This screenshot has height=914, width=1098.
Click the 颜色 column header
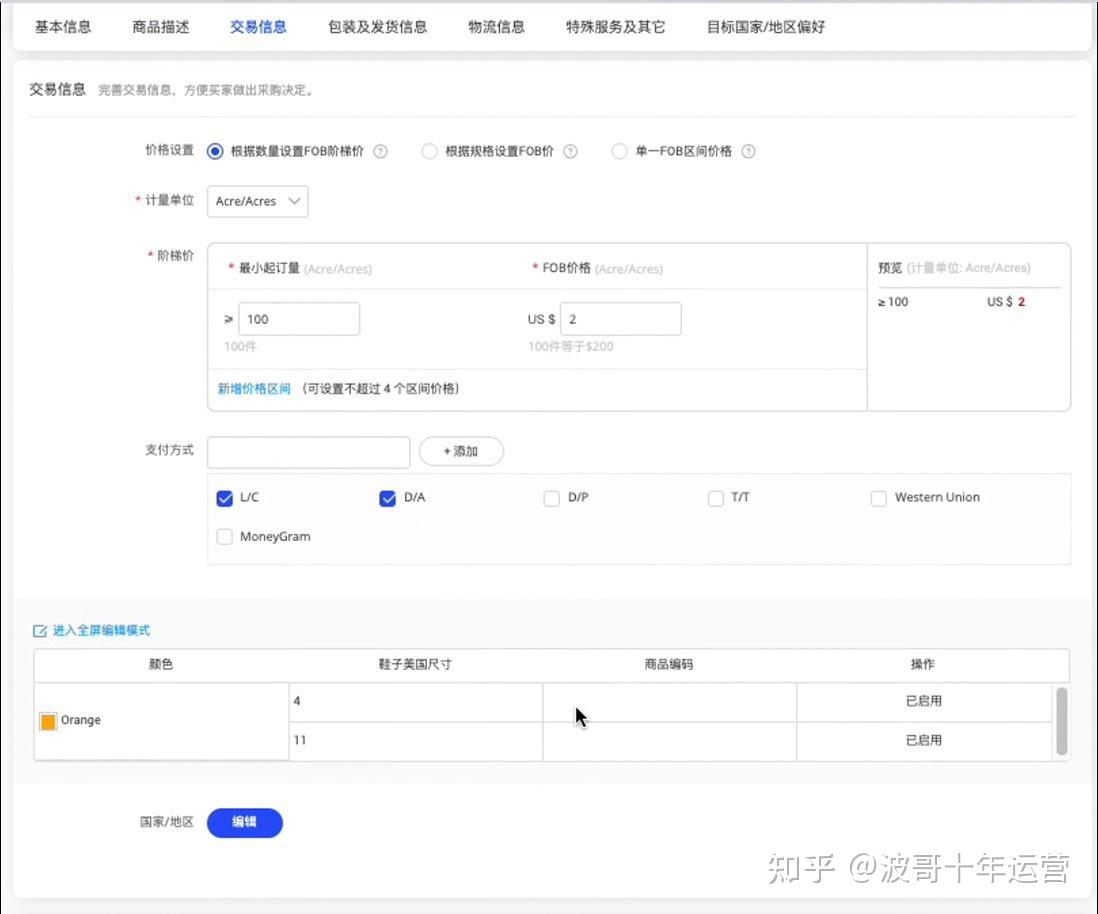pyautogui.click(x=161, y=665)
